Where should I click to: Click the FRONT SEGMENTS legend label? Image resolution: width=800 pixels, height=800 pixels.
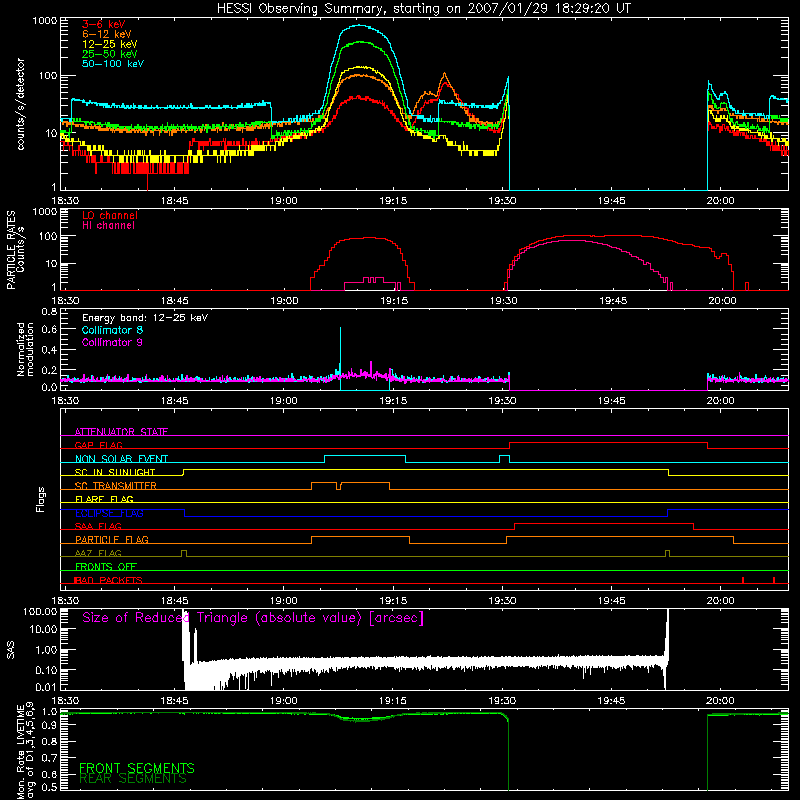coord(137,768)
